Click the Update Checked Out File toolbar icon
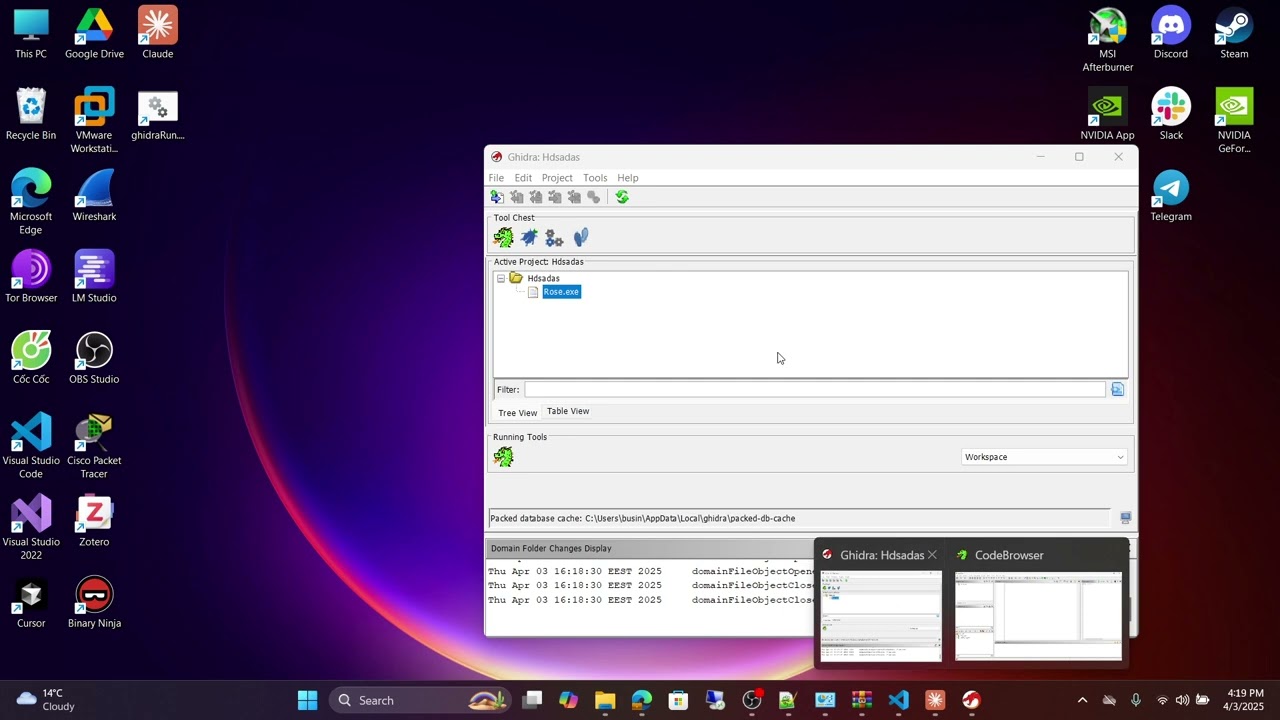The height and width of the screenshot is (720, 1280). coord(535,197)
